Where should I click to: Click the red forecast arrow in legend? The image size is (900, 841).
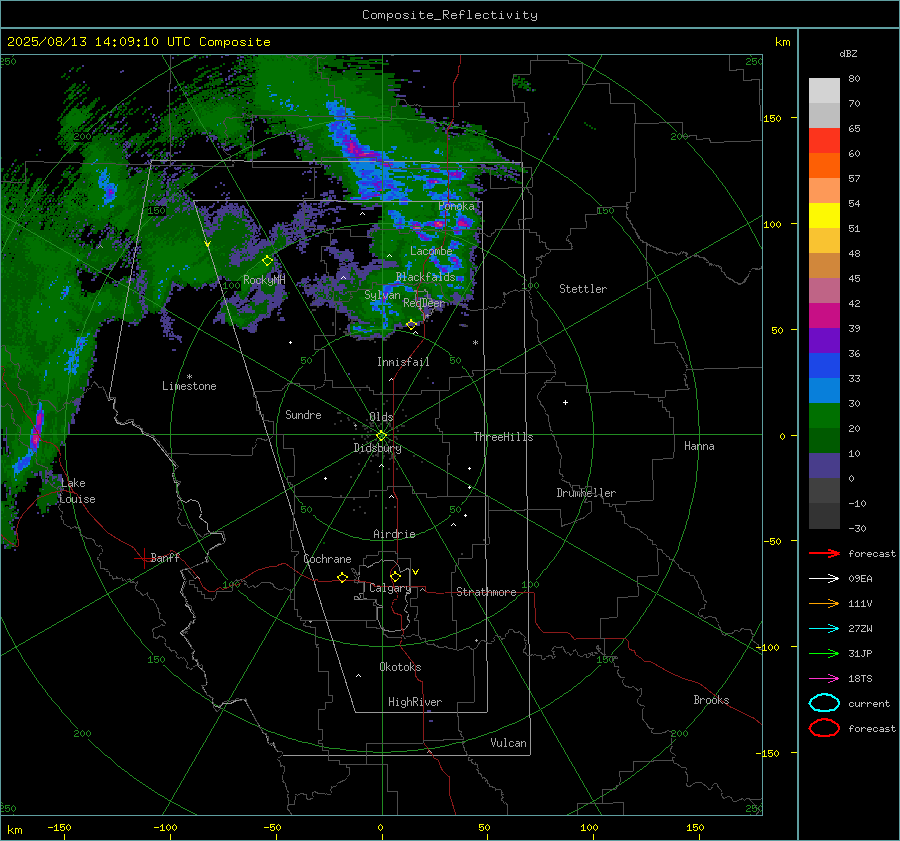tap(824, 553)
